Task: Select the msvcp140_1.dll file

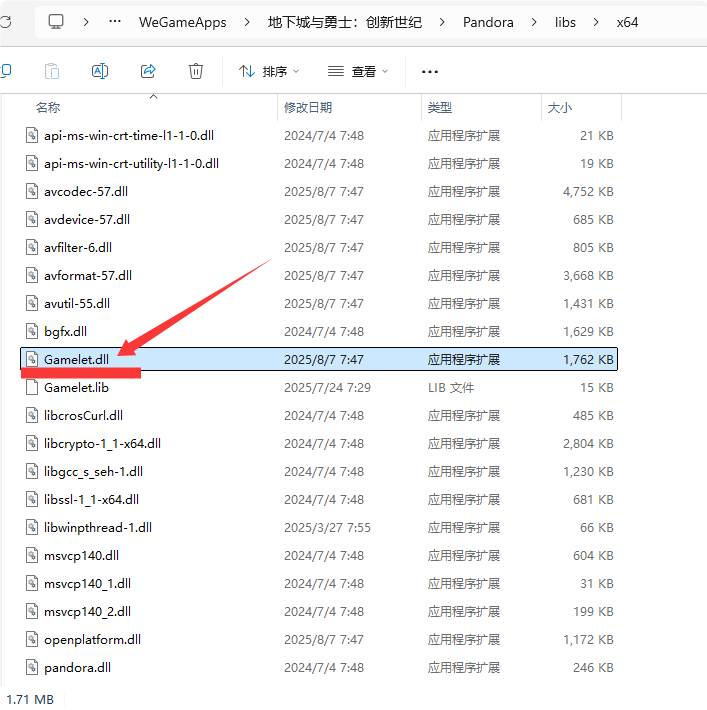Action: coord(87,584)
